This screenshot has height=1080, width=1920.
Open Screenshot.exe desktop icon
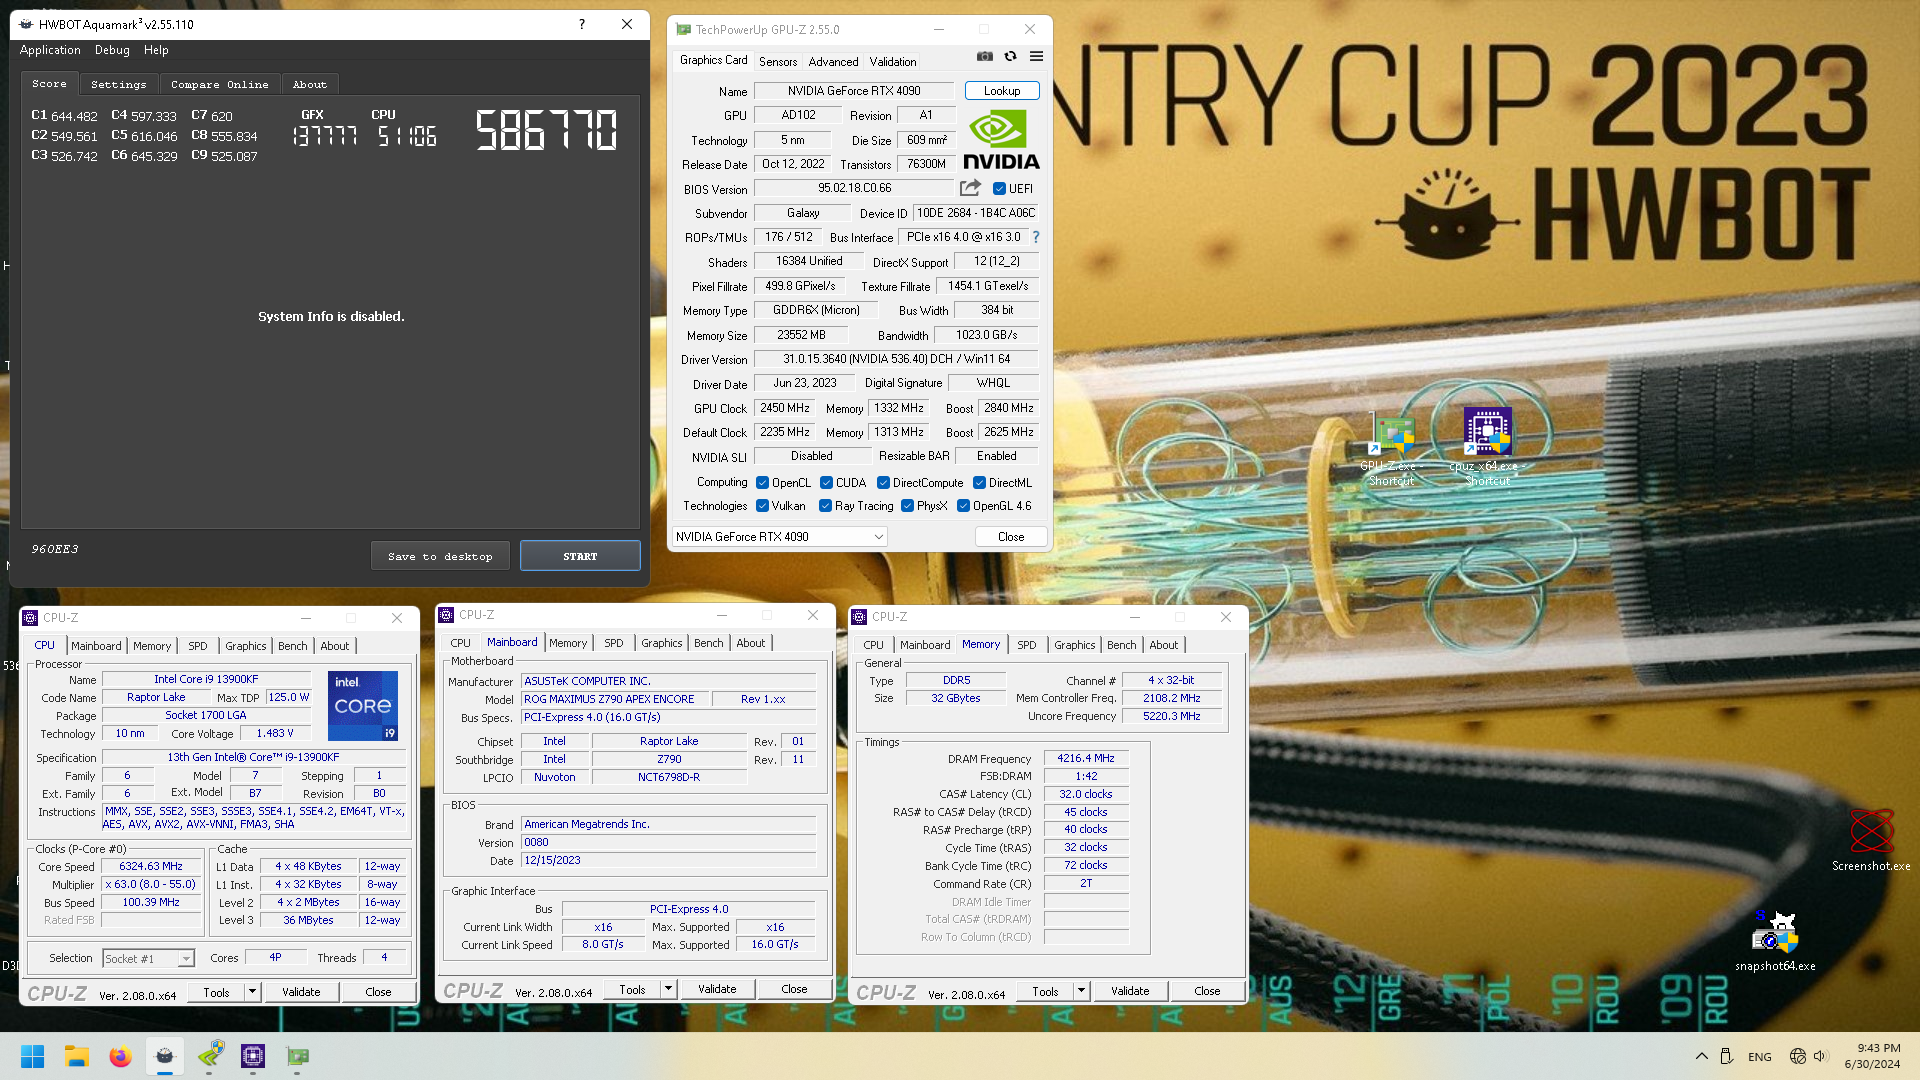1871,840
